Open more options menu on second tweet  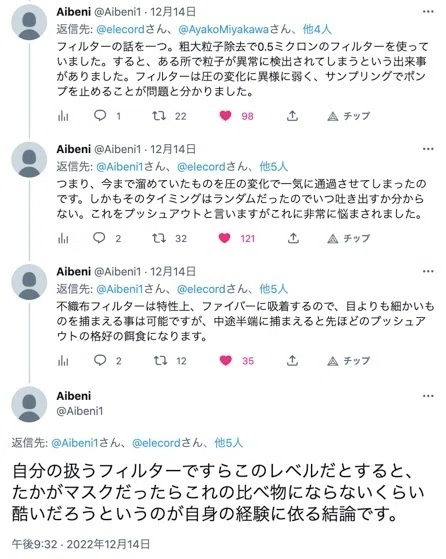[428, 149]
